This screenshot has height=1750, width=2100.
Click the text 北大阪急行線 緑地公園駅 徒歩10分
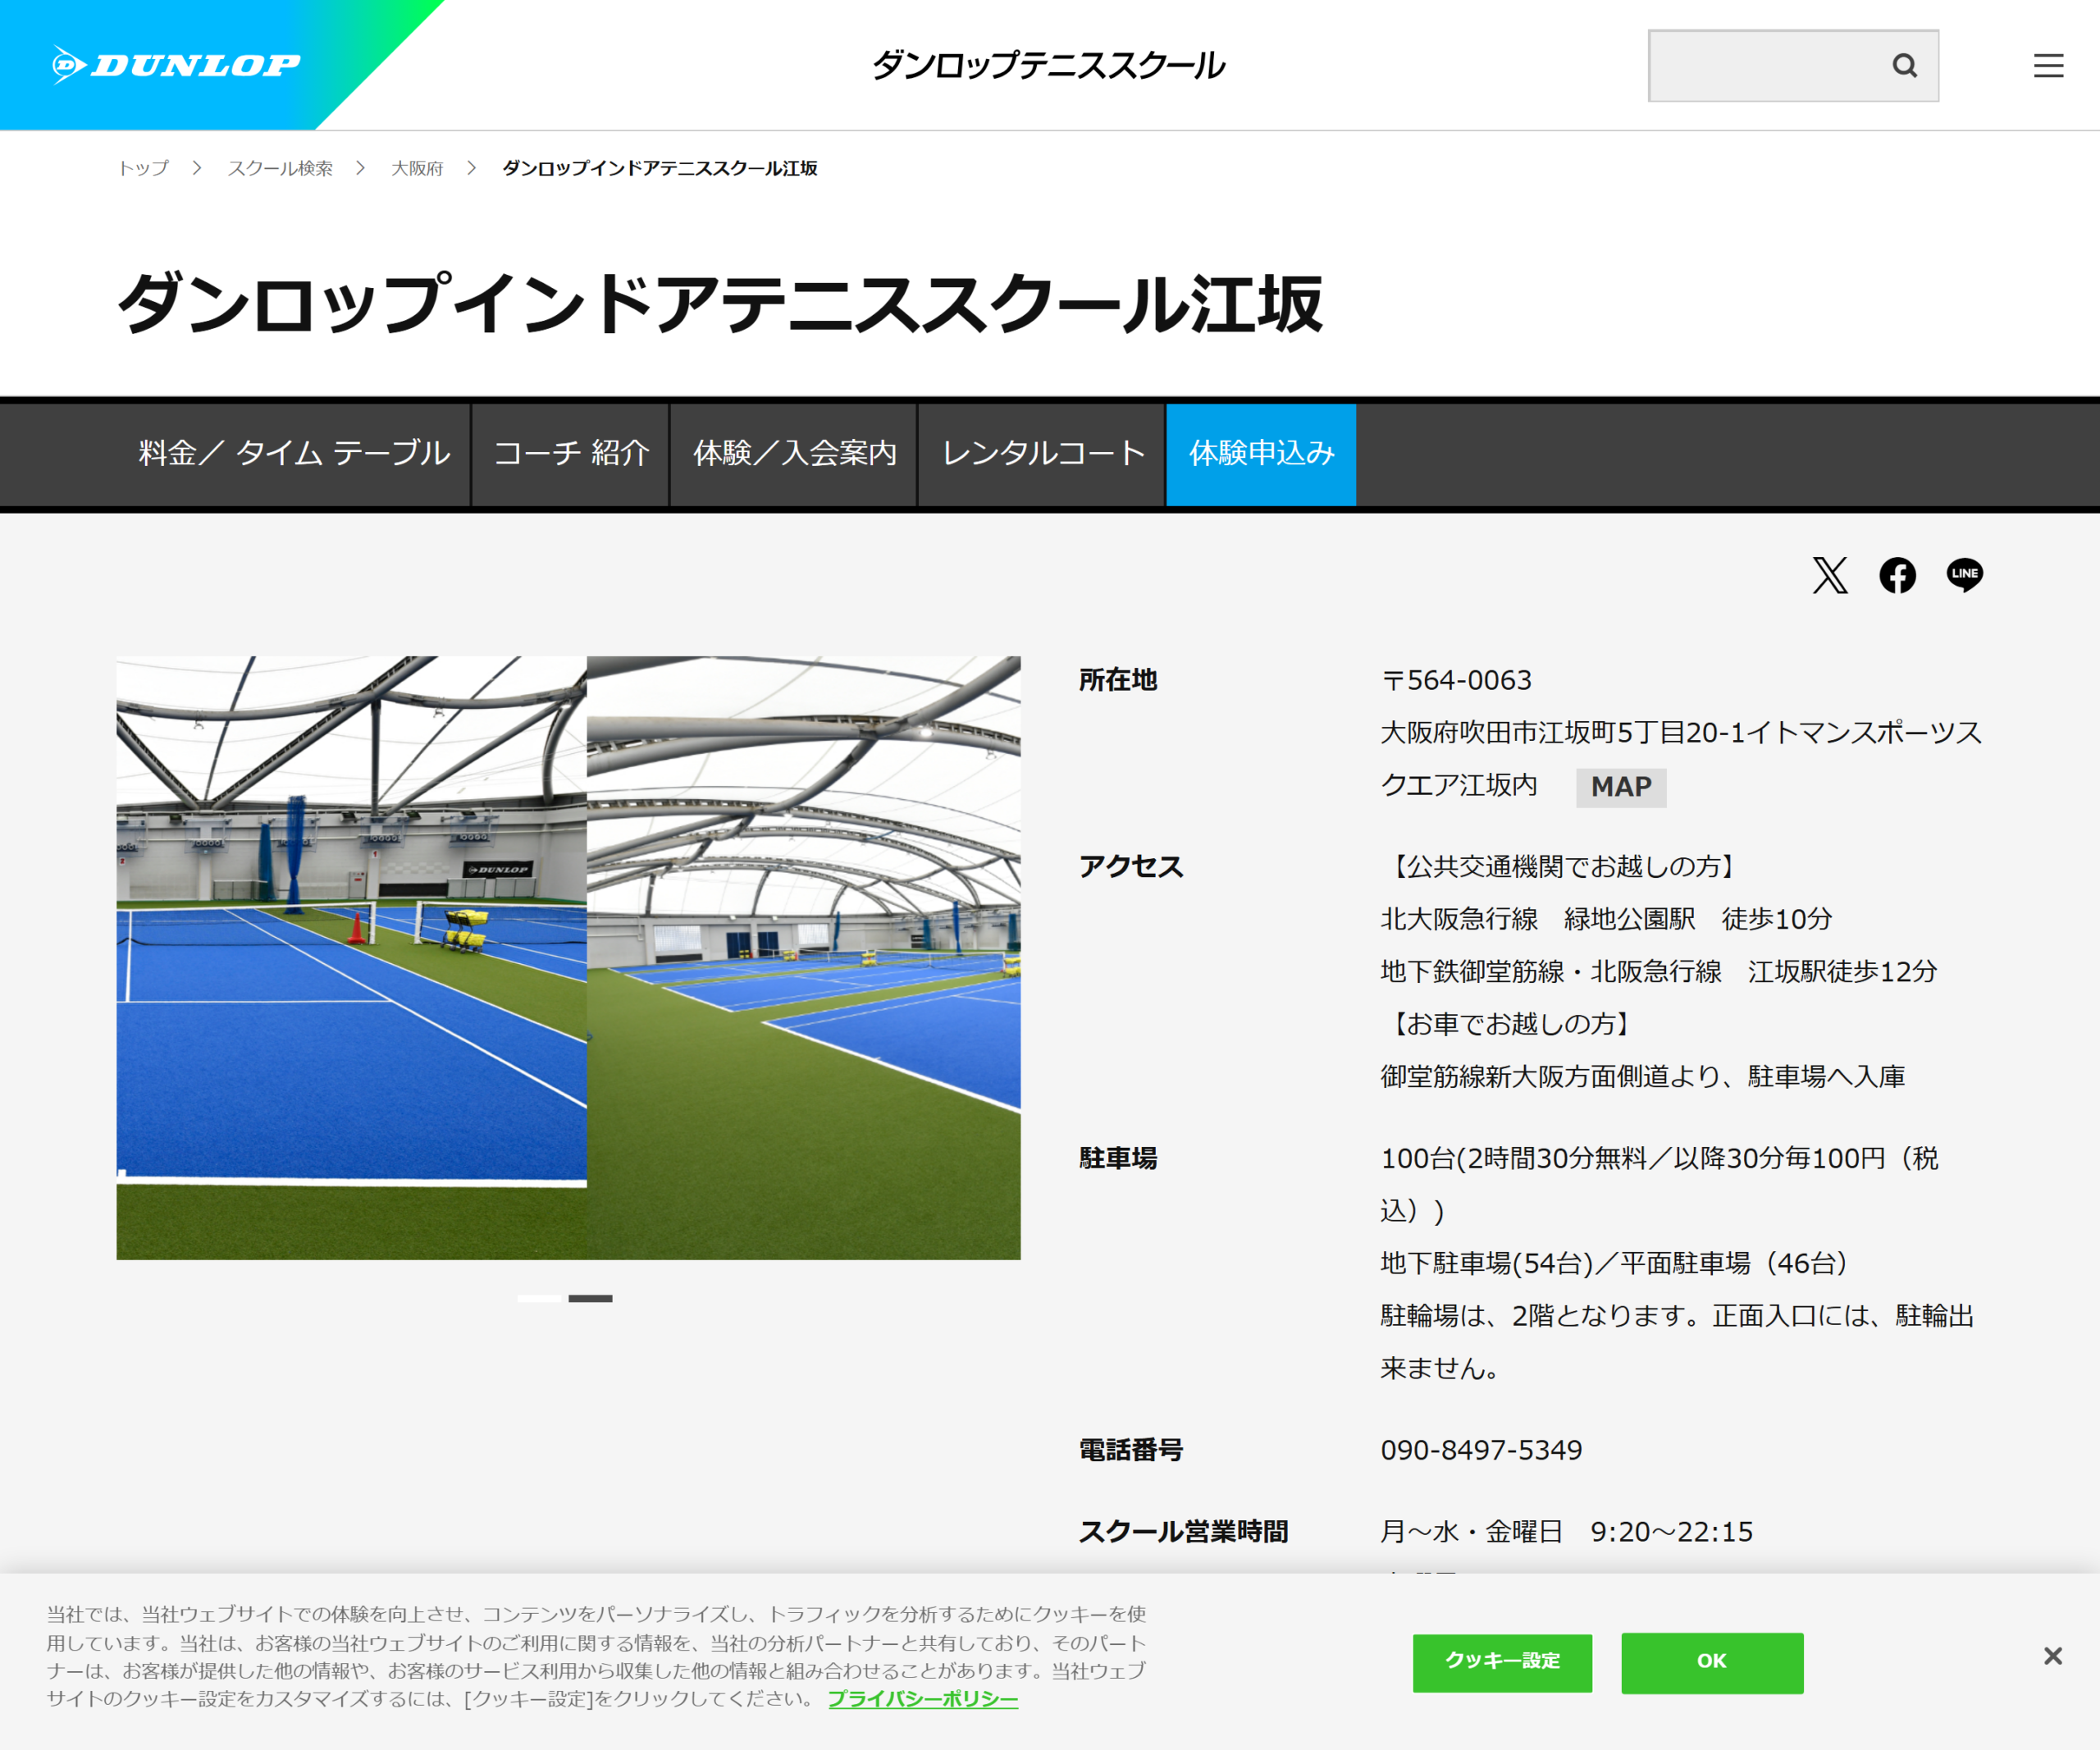pos(1606,919)
